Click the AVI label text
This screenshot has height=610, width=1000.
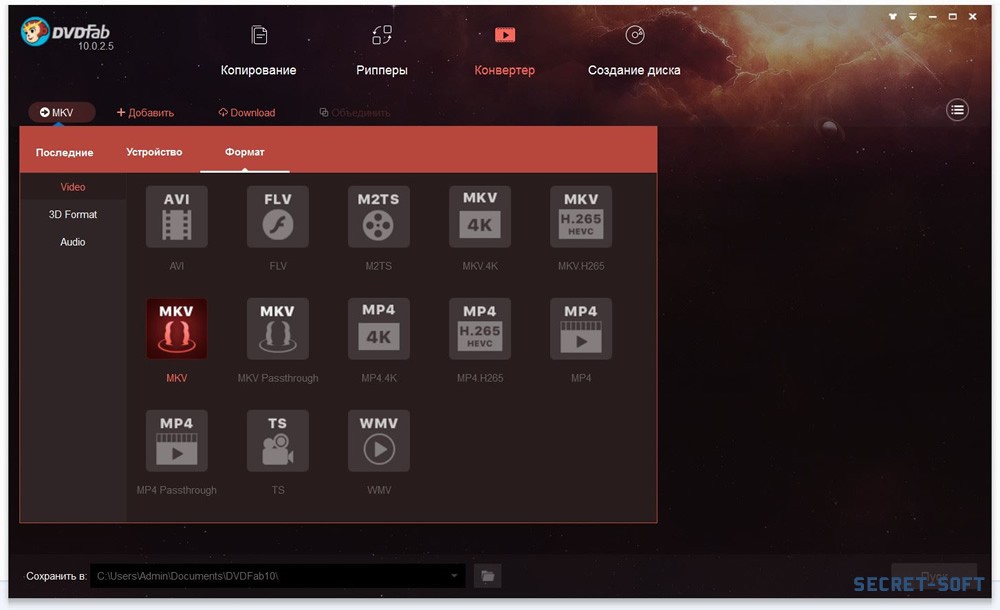click(x=177, y=265)
